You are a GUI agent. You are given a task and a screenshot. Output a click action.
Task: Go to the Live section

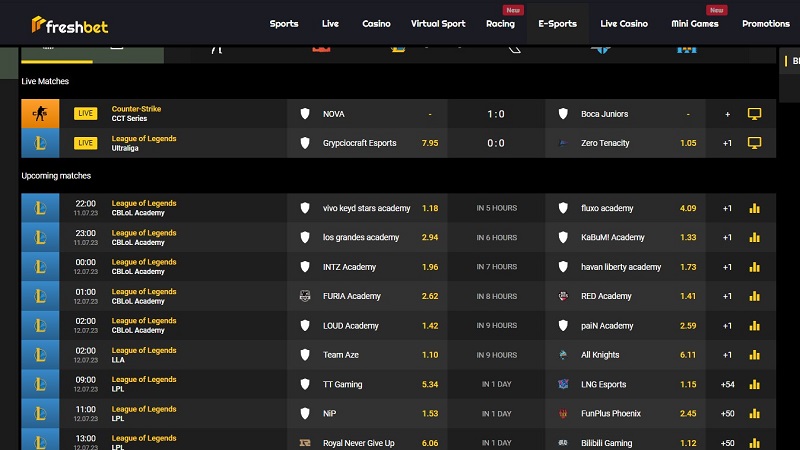pos(330,23)
